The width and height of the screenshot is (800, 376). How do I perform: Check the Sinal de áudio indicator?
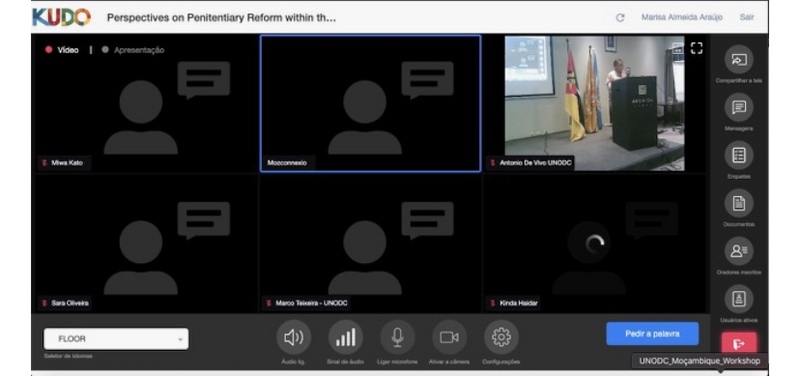[345, 337]
